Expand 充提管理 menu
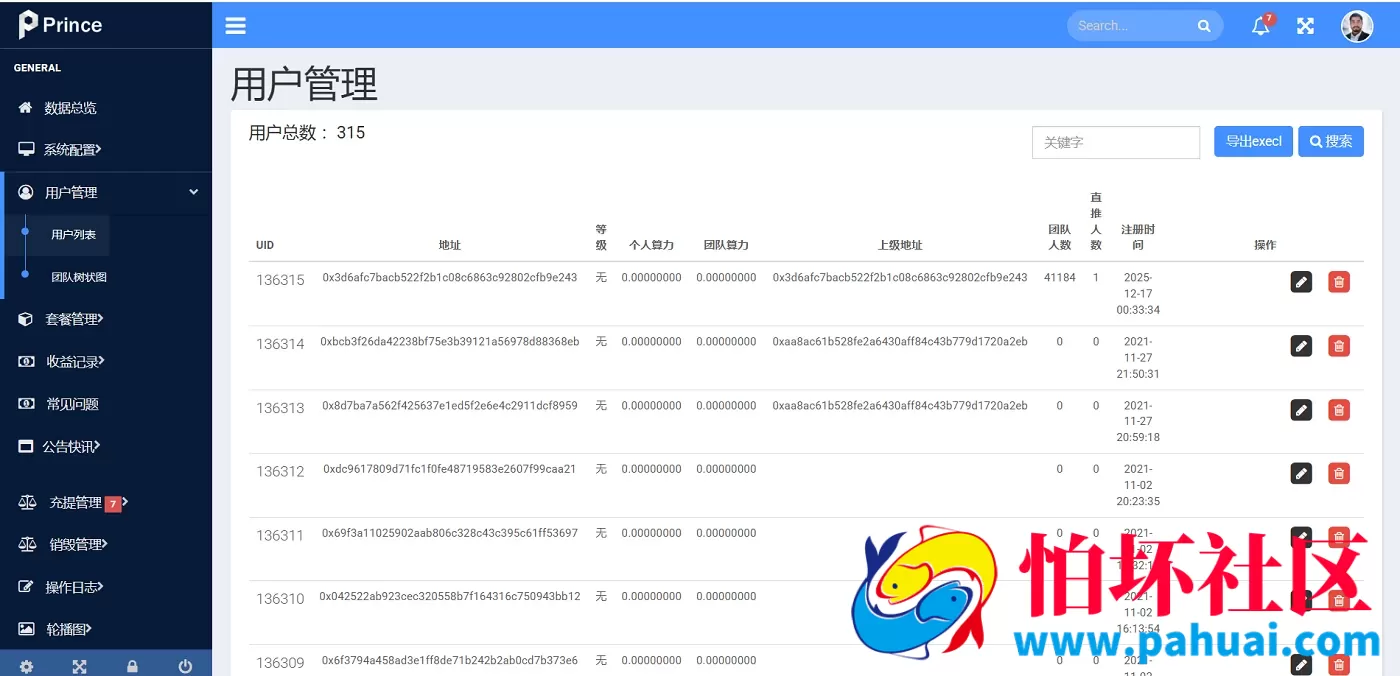The image size is (1400, 676). [x=106, y=503]
